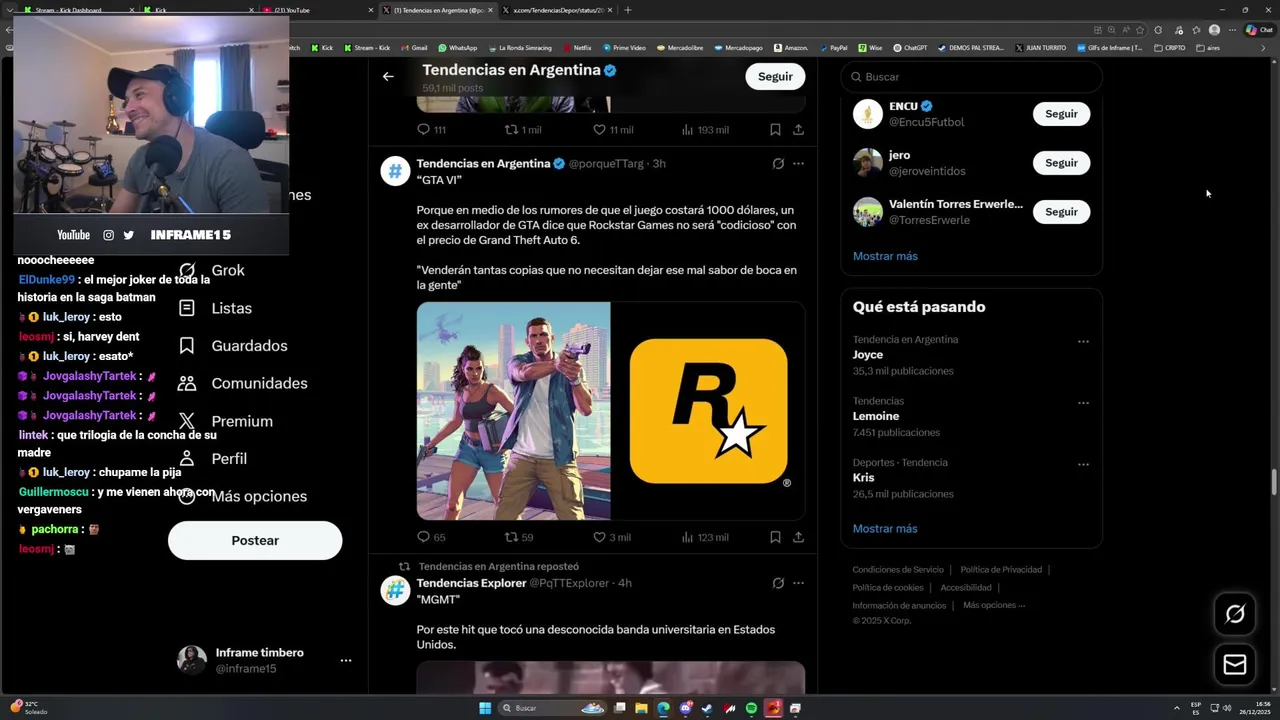This screenshot has height=720, width=1280.
Task: Open the Joyce trending topic
Action: tap(868, 355)
